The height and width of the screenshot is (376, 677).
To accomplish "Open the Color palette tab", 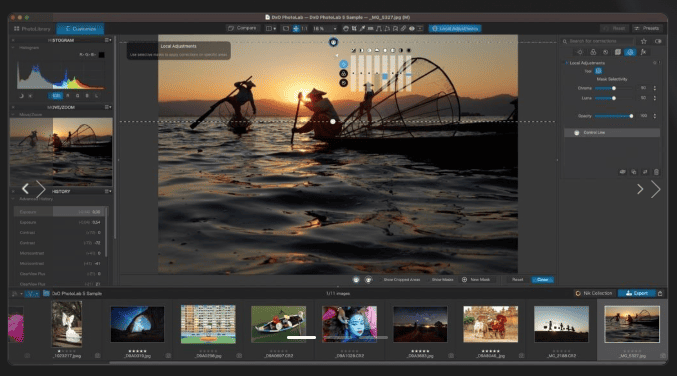I will click(593, 52).
